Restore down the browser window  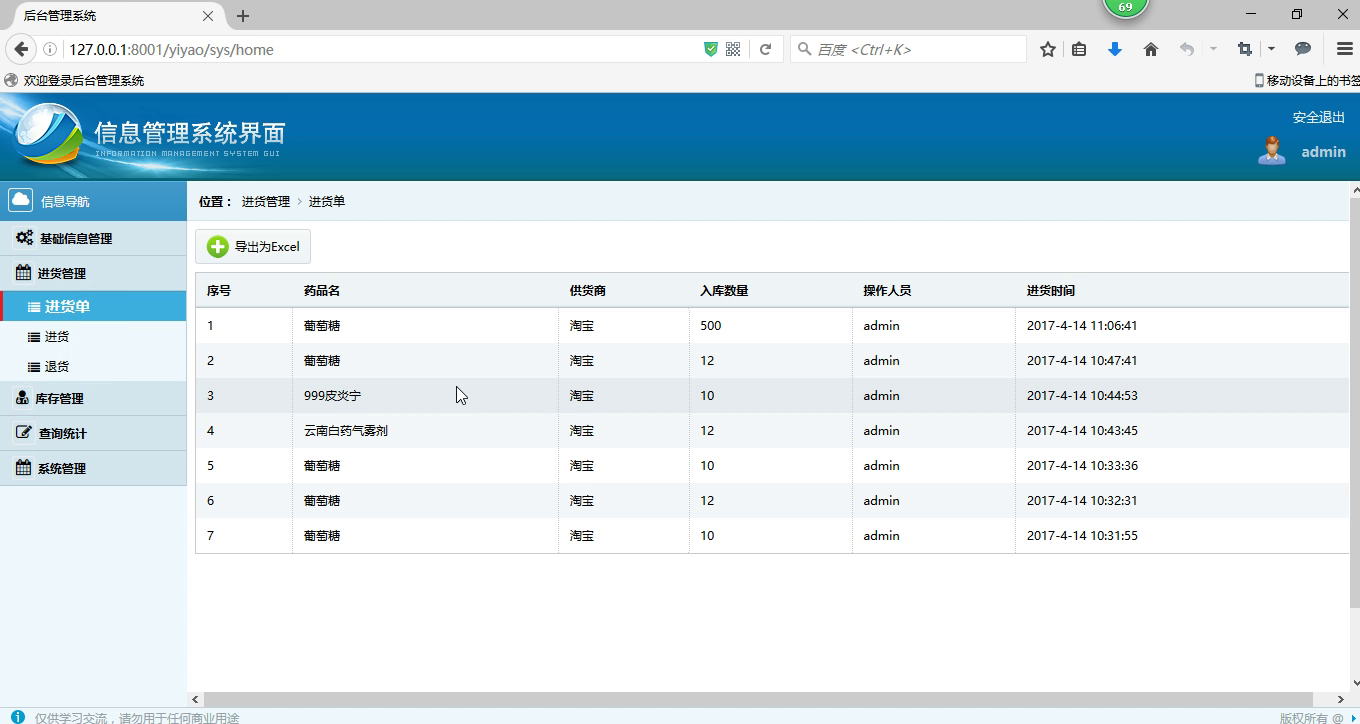point(1297,14)
